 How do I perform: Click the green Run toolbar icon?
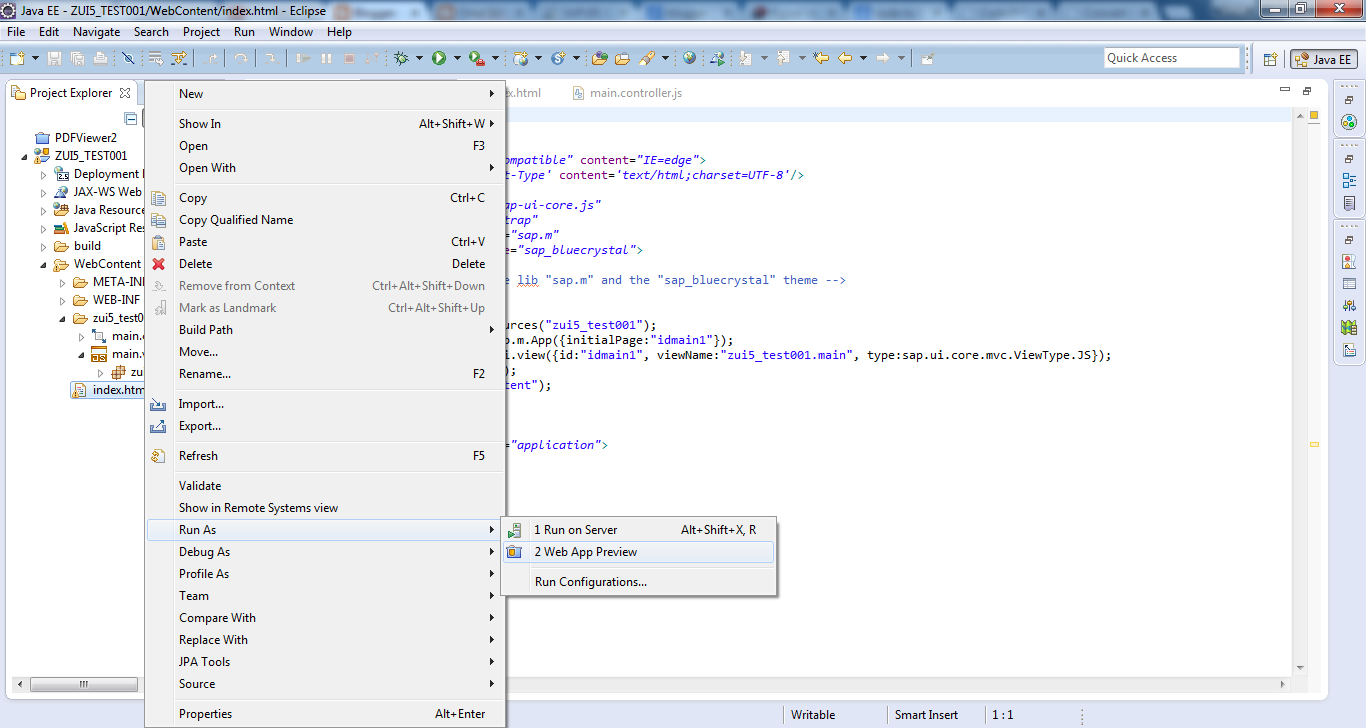coord(438,59)
